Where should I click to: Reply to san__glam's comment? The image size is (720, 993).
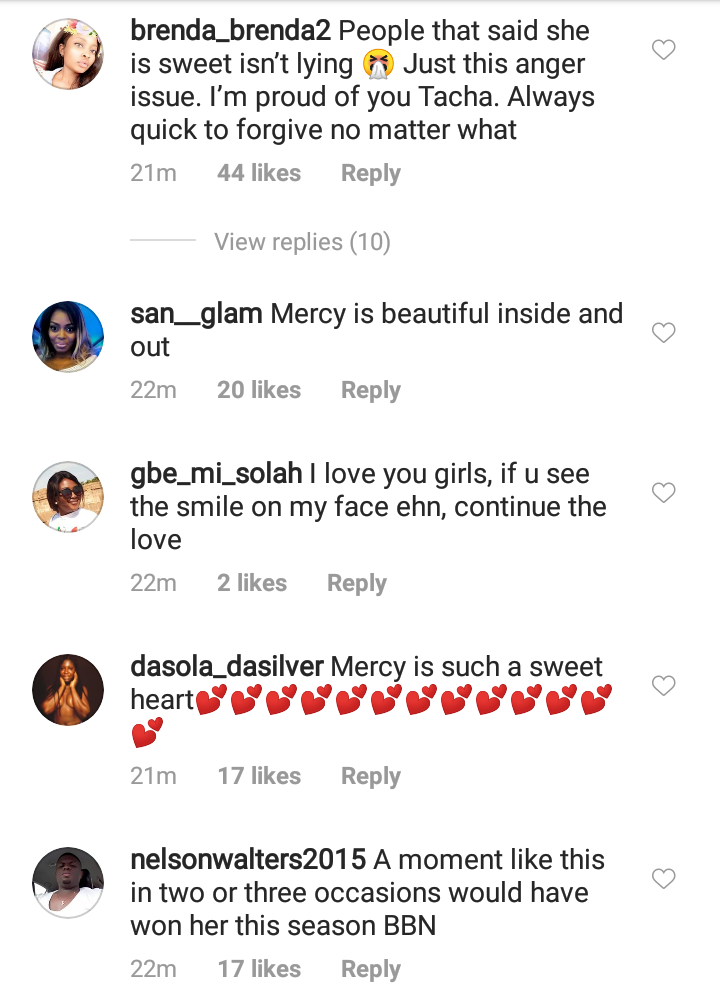(370, 390)
